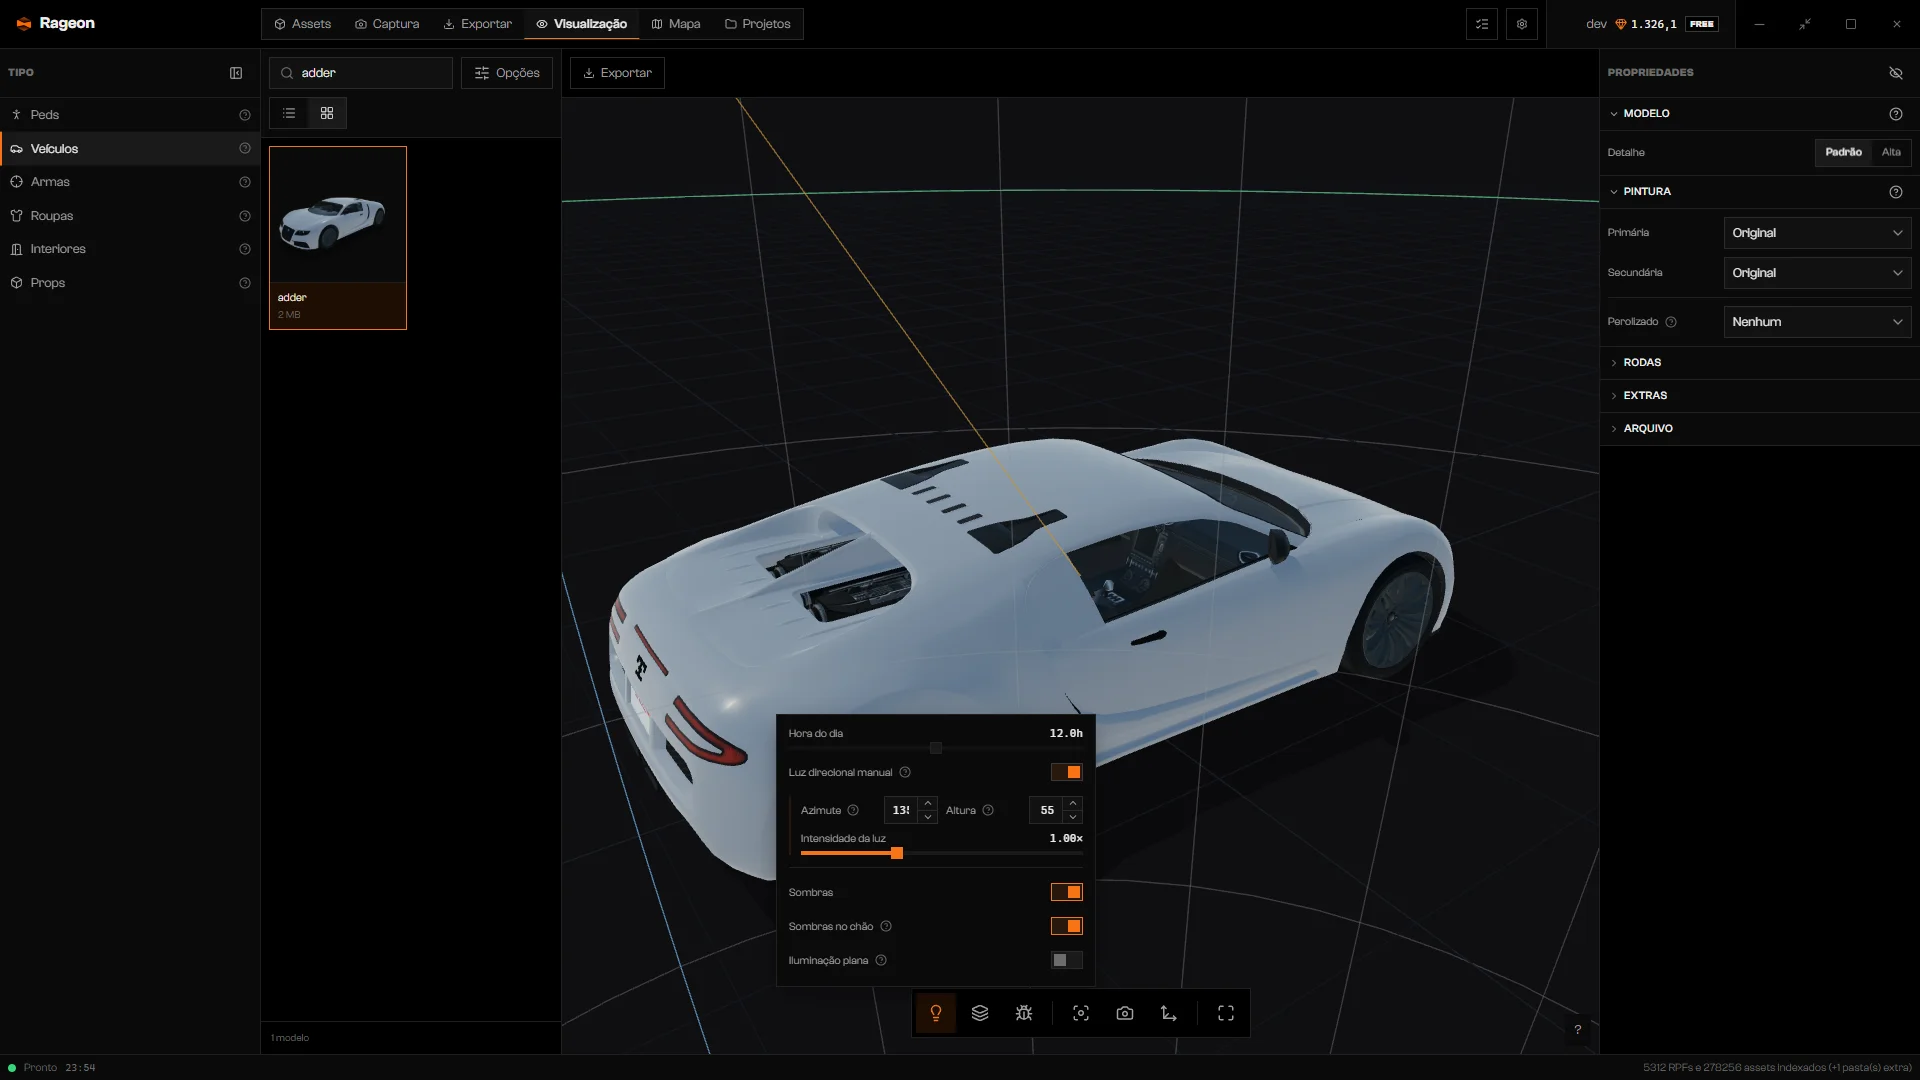
Task: Click the question mark help button in viewport corner
Action: 1578,1030
